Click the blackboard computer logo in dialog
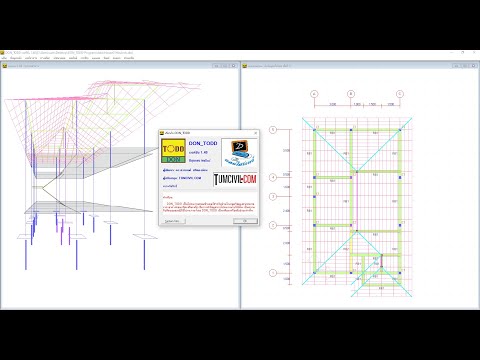This screenshot has width=480, height=360. (239, 153)
